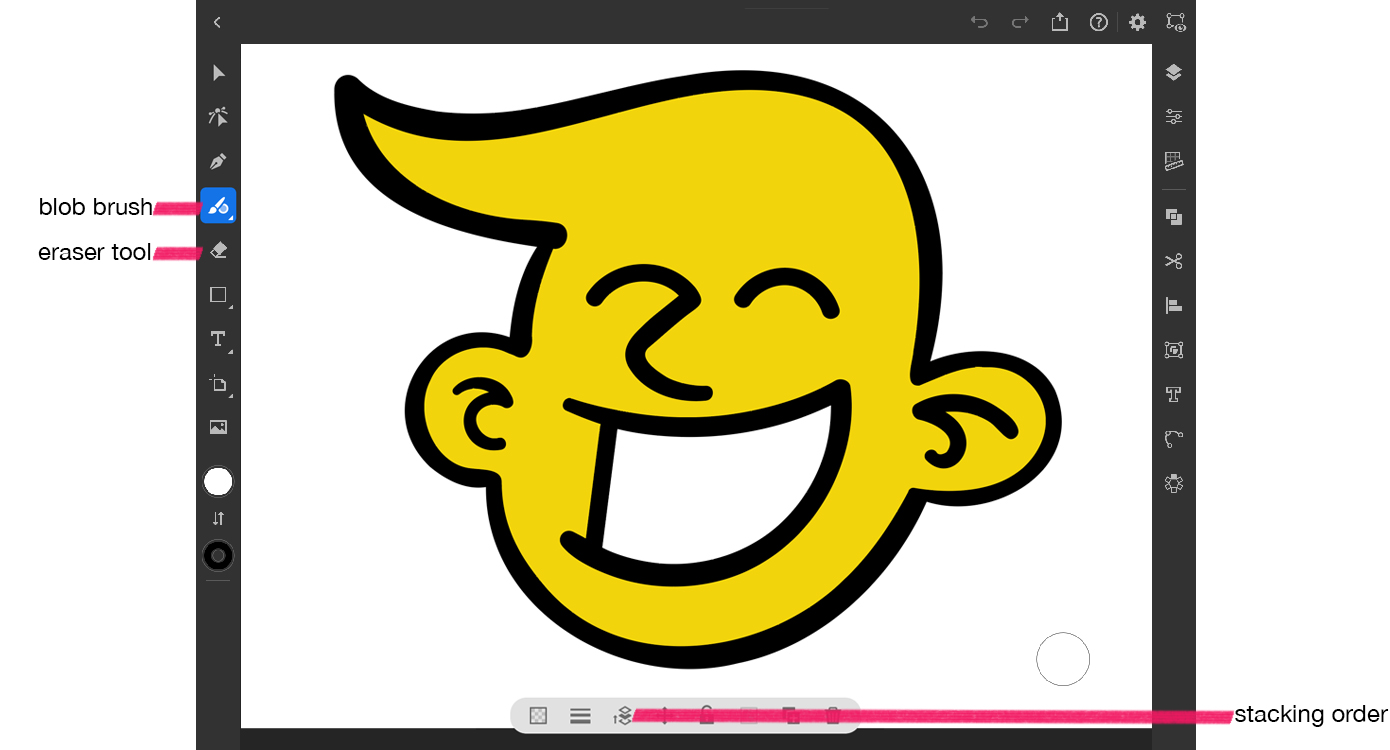Open the app Settings gear
This screenshot has height=750, width=1390.
(1137, 22)
